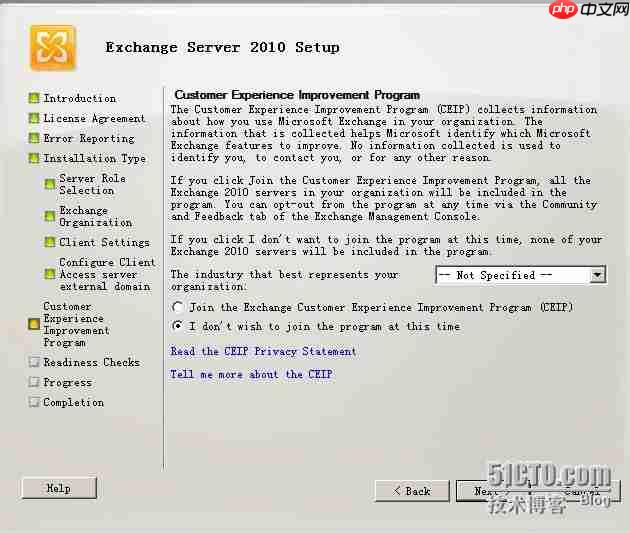Click the Exchange Server logo icon
This screenshot has width=630, height=533.
tap(52, 48)
